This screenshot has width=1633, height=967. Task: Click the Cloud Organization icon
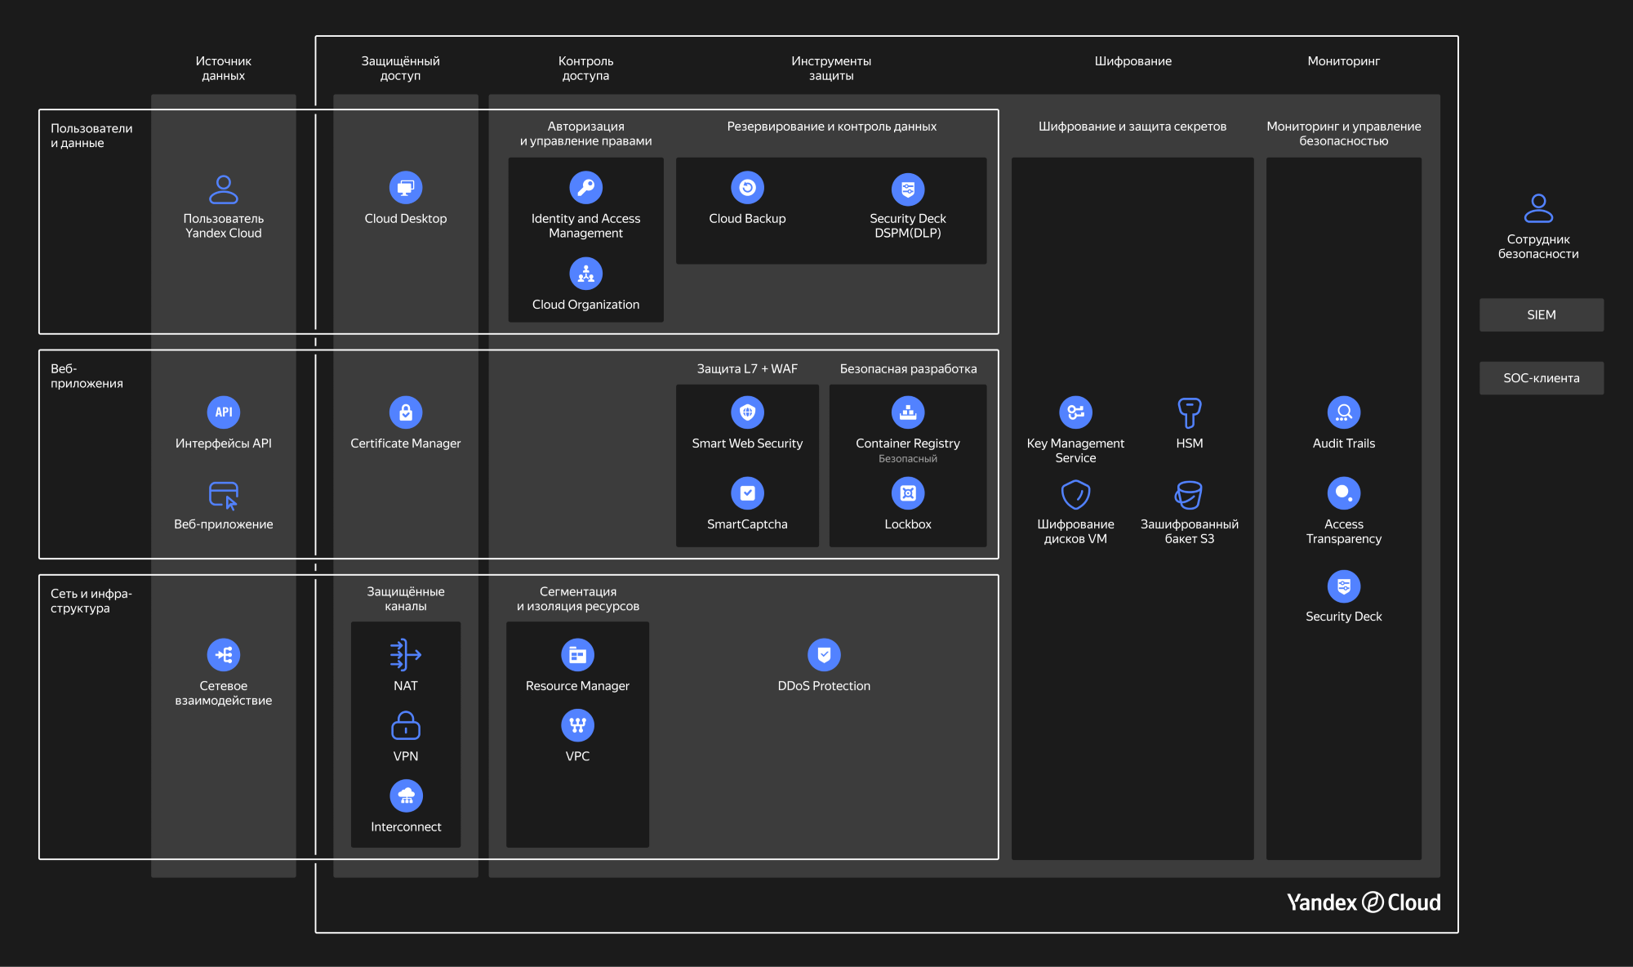[x=585, y=274]
